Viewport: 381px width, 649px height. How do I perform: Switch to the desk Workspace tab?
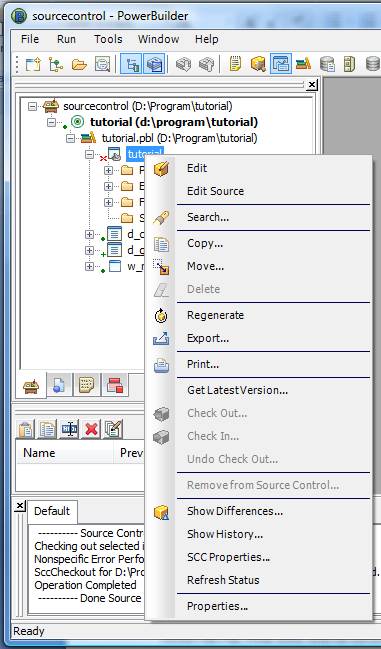pyautogui.click(x=31, y=386)
